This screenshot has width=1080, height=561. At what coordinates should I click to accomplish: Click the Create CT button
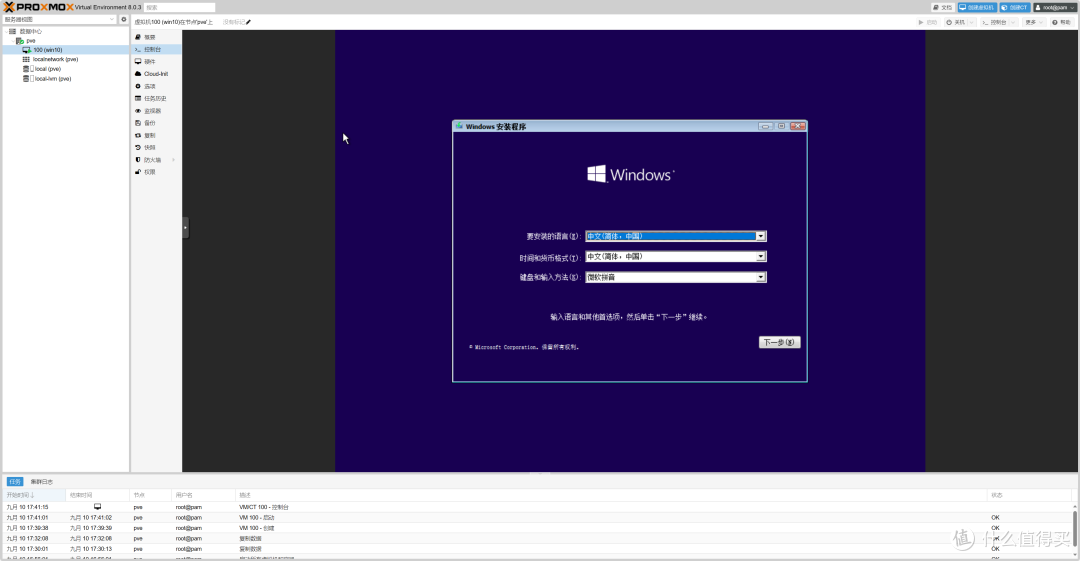[x=1015, y=8]
